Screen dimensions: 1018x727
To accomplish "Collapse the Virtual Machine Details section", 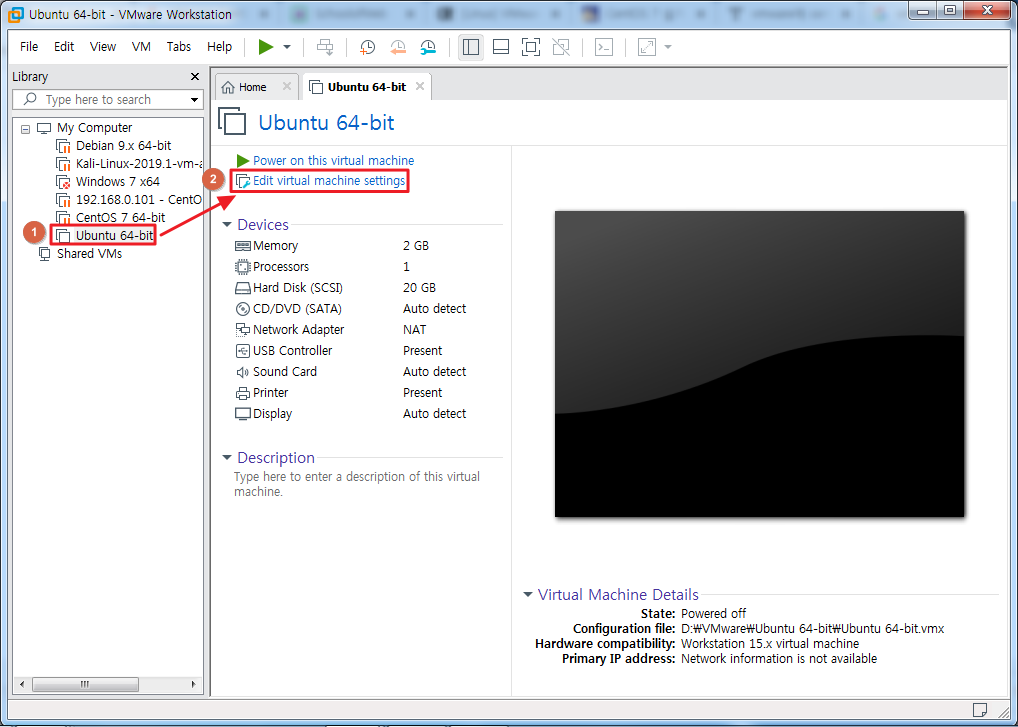I will [528, 595].
